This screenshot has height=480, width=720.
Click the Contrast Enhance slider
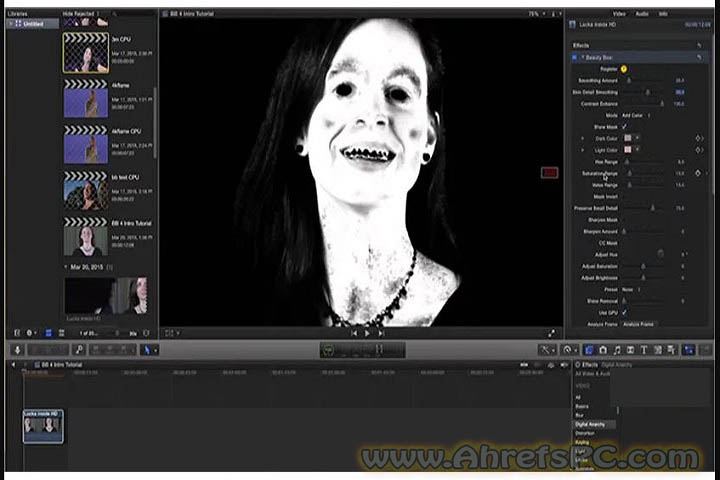pyautogui.click(x=645, y=104)
